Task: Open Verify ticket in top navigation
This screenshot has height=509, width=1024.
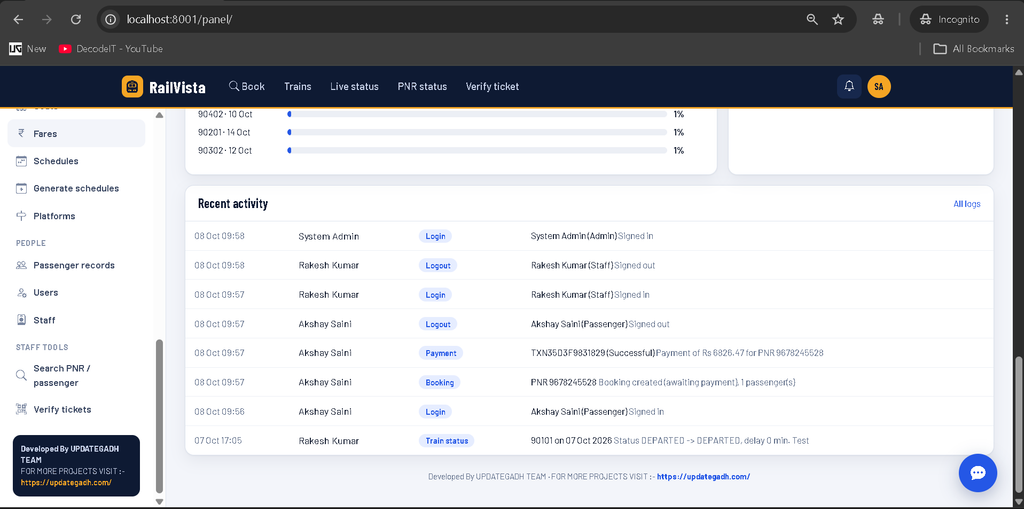Action: (492, 86)
